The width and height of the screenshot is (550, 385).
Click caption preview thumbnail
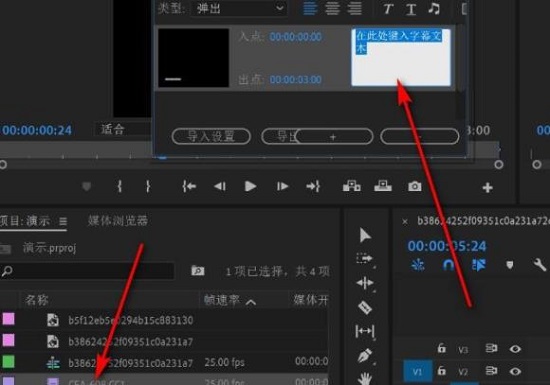click(x=194, y=58)
